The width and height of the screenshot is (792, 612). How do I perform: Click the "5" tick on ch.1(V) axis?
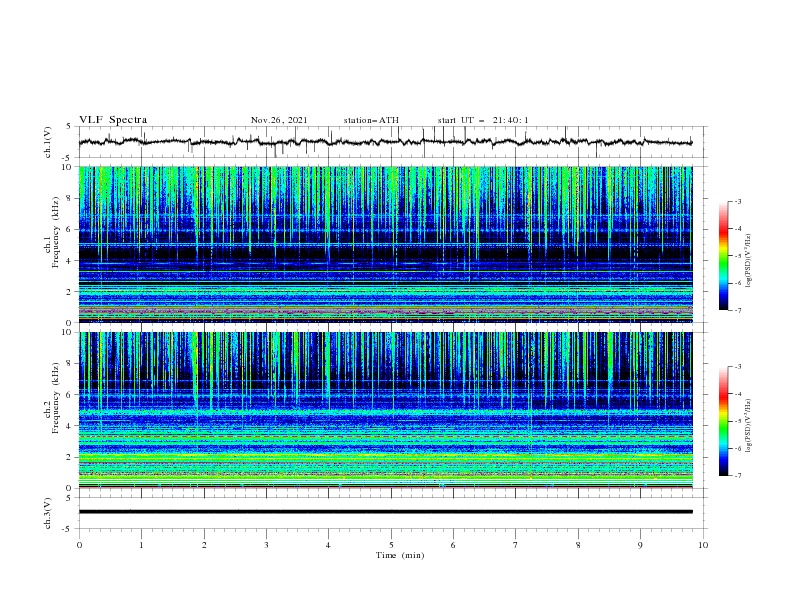70,126
